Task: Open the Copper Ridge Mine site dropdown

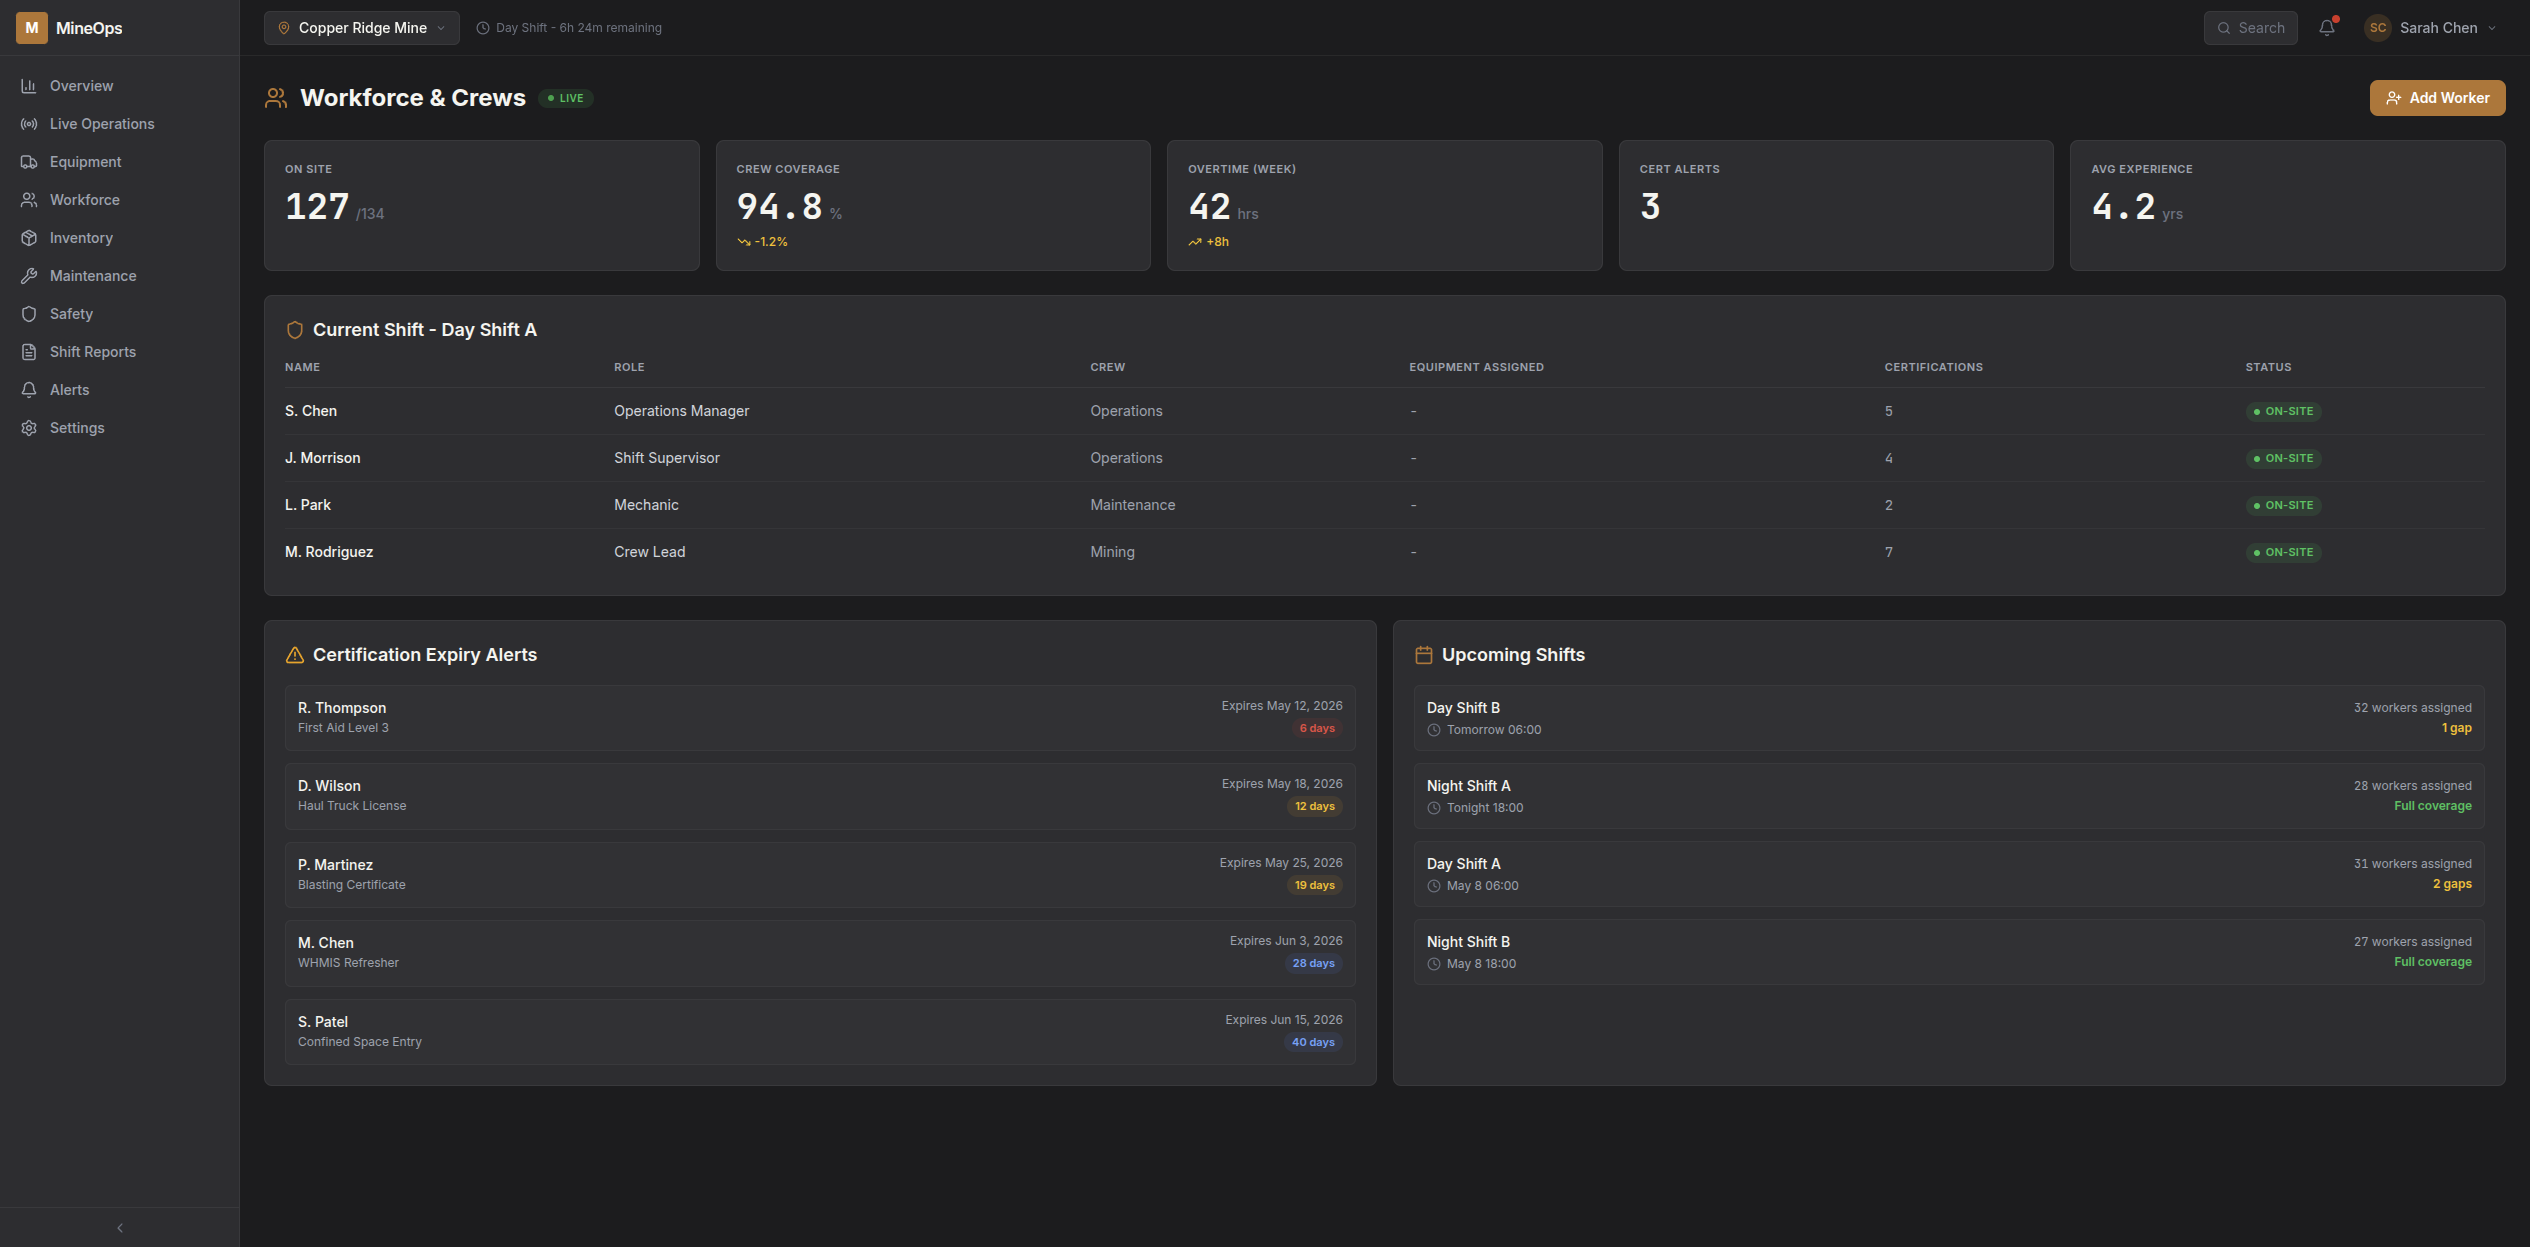Action: point(362,28)
